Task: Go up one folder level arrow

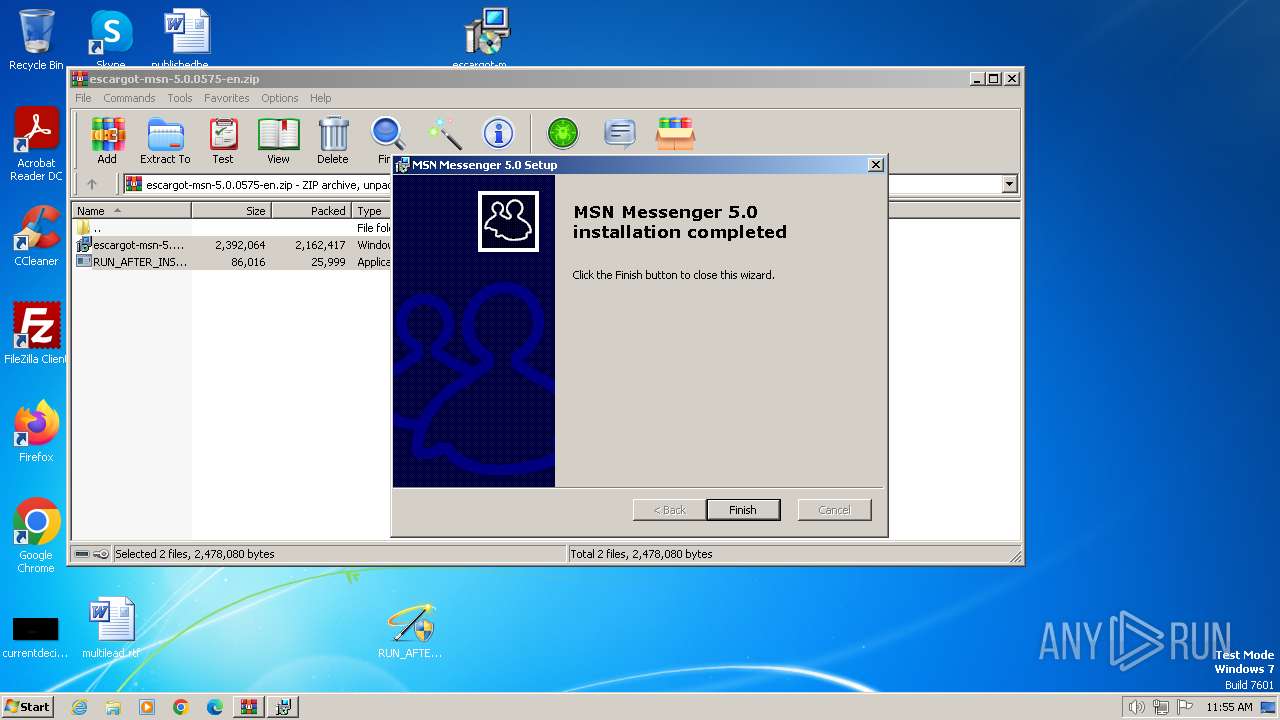Action: (92, 184)
